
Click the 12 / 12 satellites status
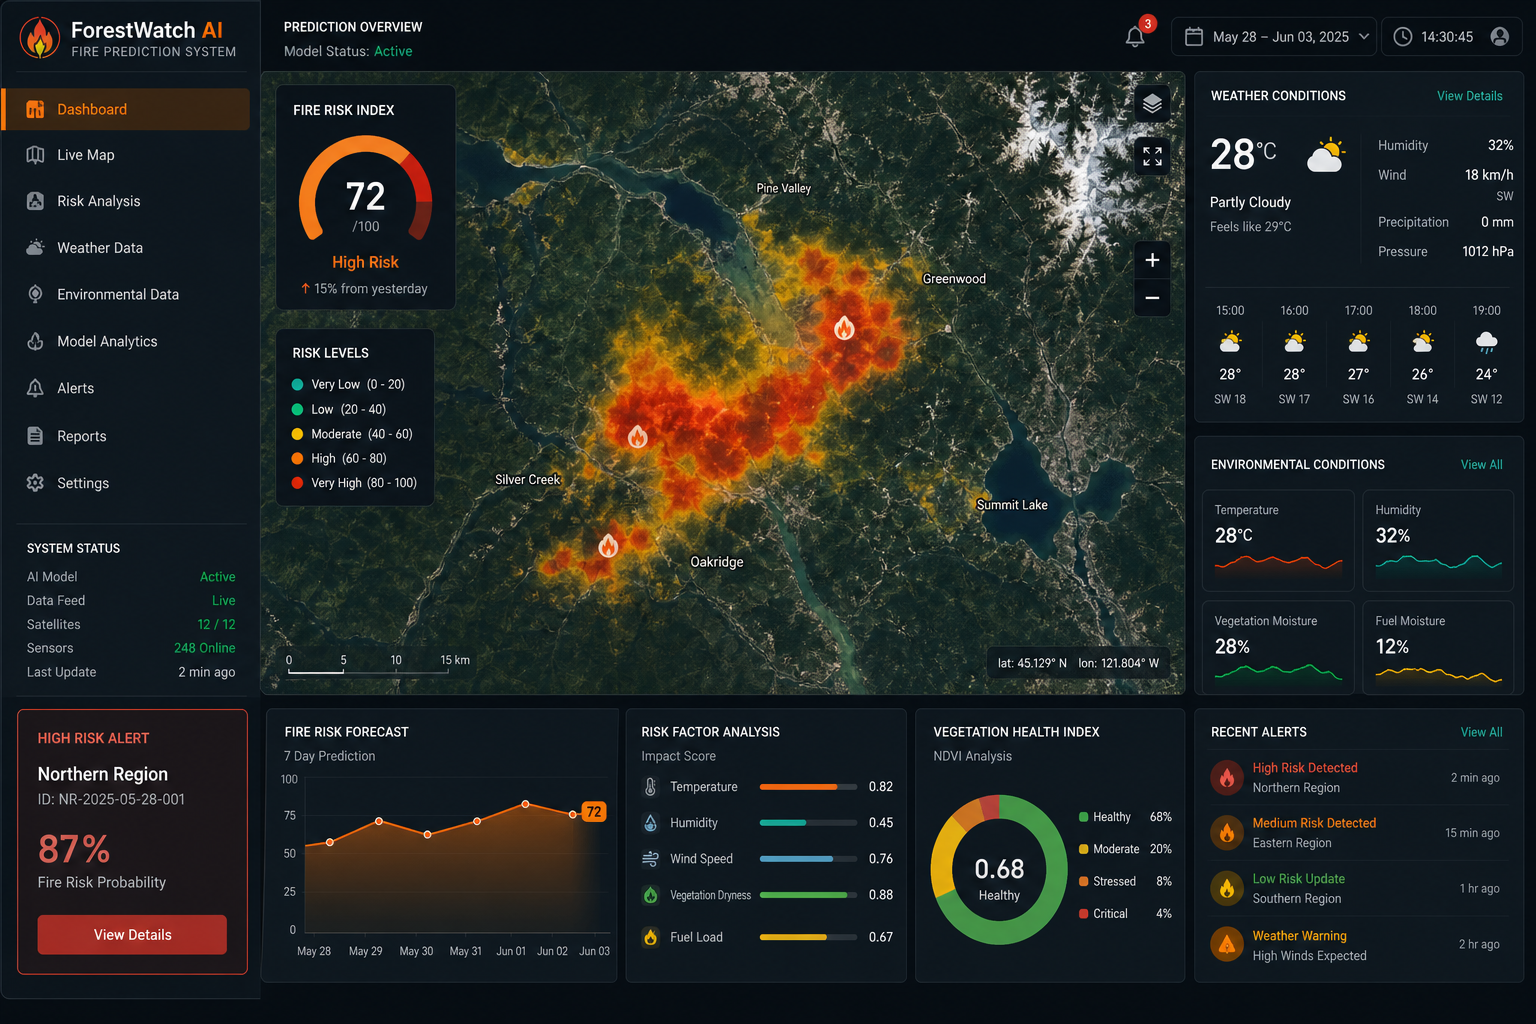[x=216, y=624]
